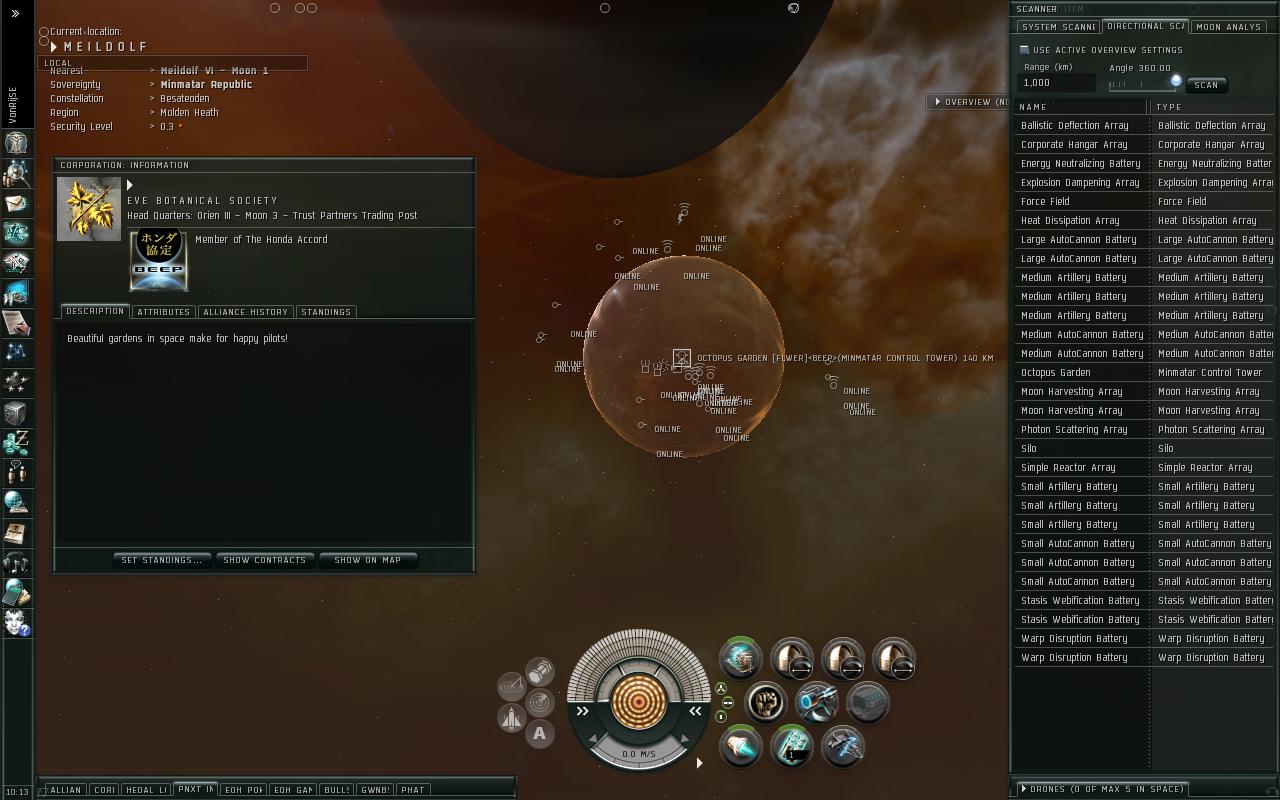Select the Directional Scan tab
Viewport: 1280px width, 800px height.
1145,26
